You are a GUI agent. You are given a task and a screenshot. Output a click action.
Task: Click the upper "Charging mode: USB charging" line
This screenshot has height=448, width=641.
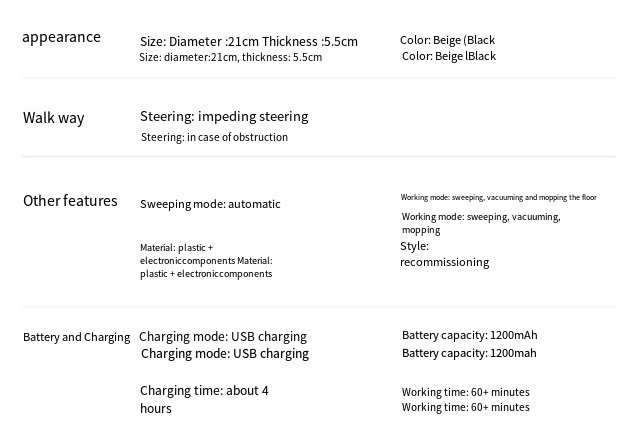[x=223, y=336]
